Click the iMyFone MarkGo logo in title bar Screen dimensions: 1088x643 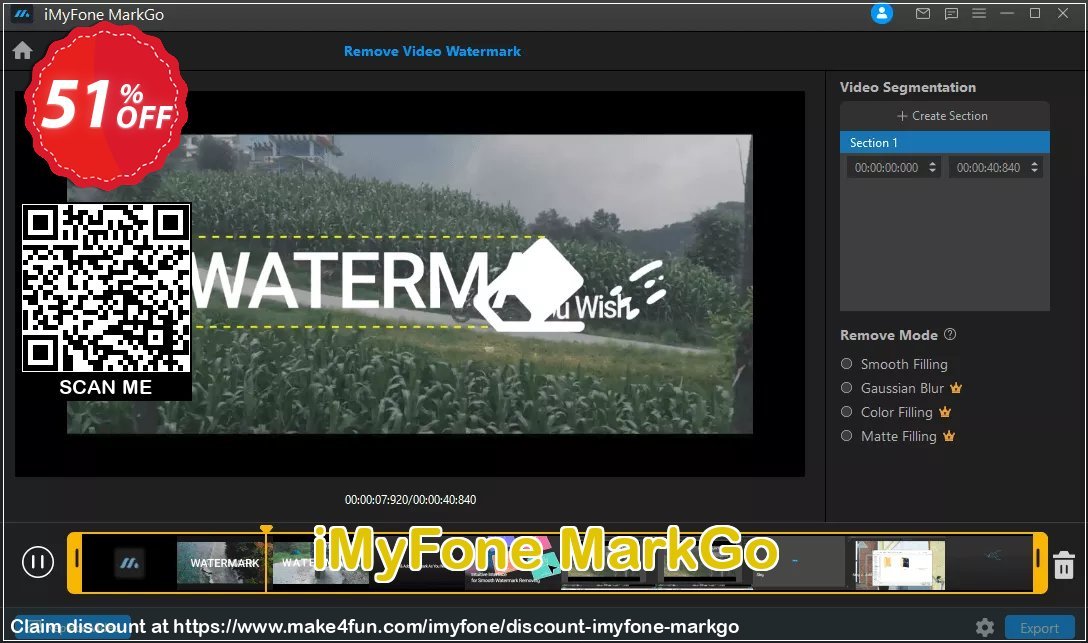(22, 15)
